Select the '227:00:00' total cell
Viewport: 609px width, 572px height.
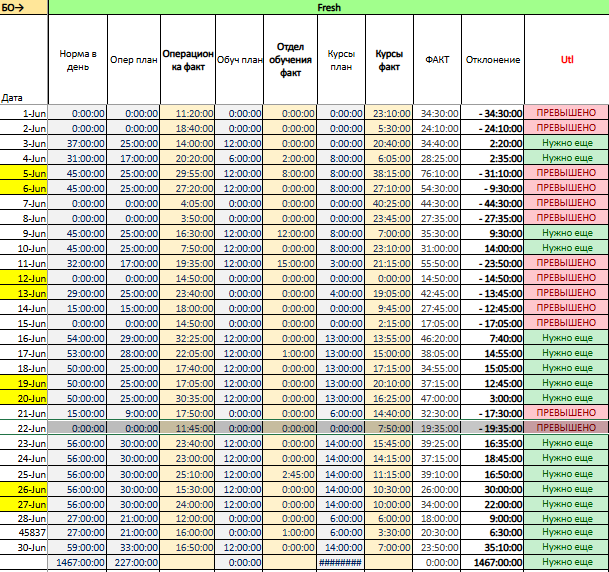click(134, 562)
